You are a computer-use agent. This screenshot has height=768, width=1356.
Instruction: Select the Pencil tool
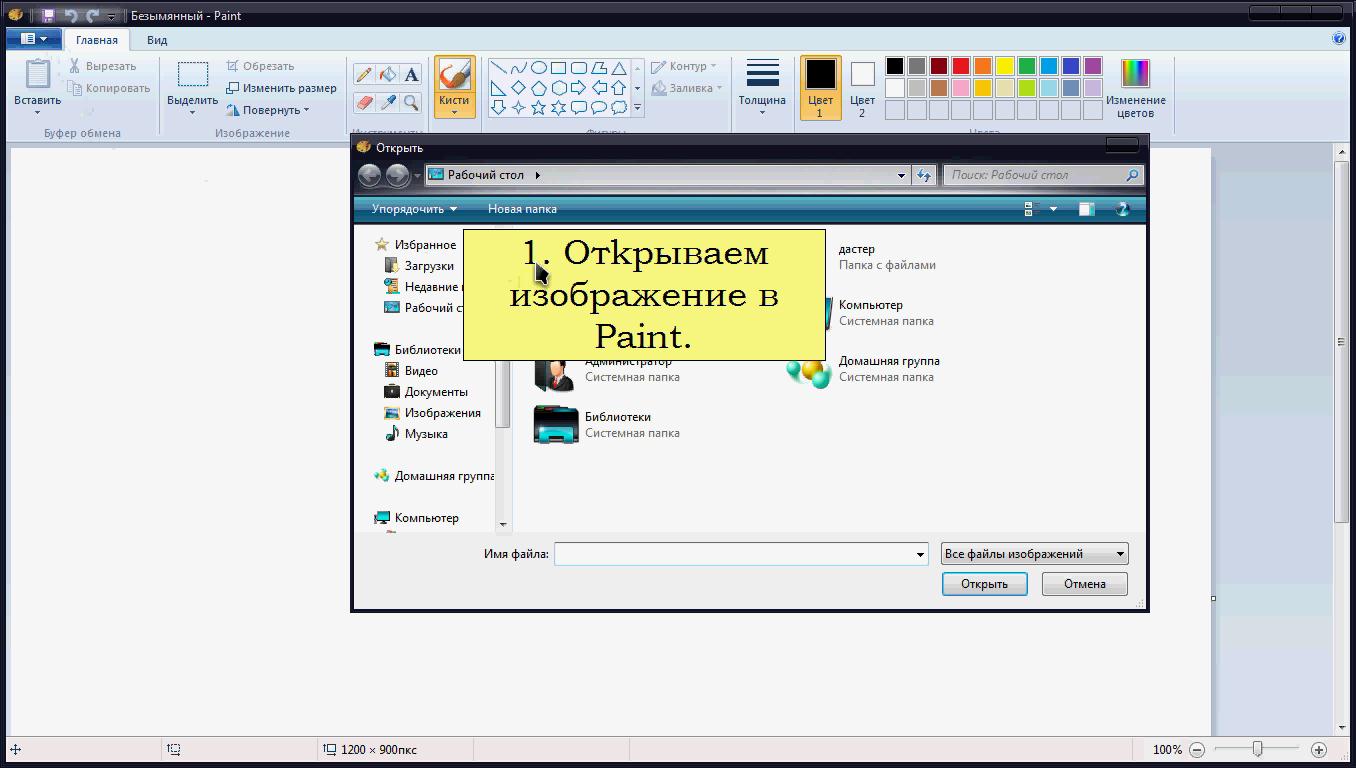click(364, 74)
